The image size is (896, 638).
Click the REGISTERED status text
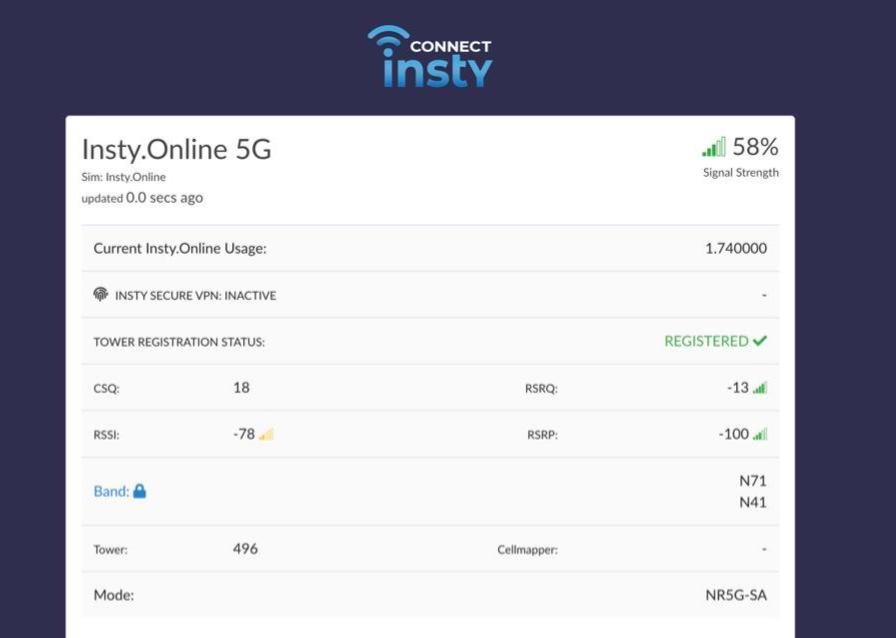[706, 341]
